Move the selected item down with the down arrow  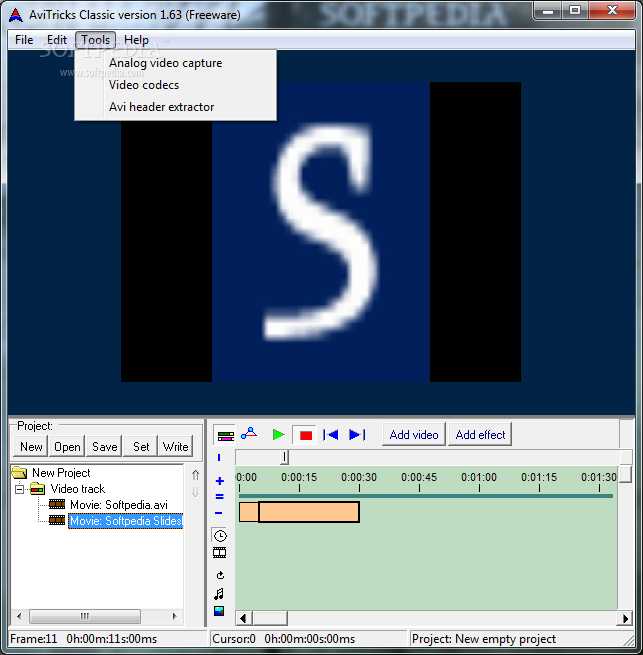click(x=195, y=492)
